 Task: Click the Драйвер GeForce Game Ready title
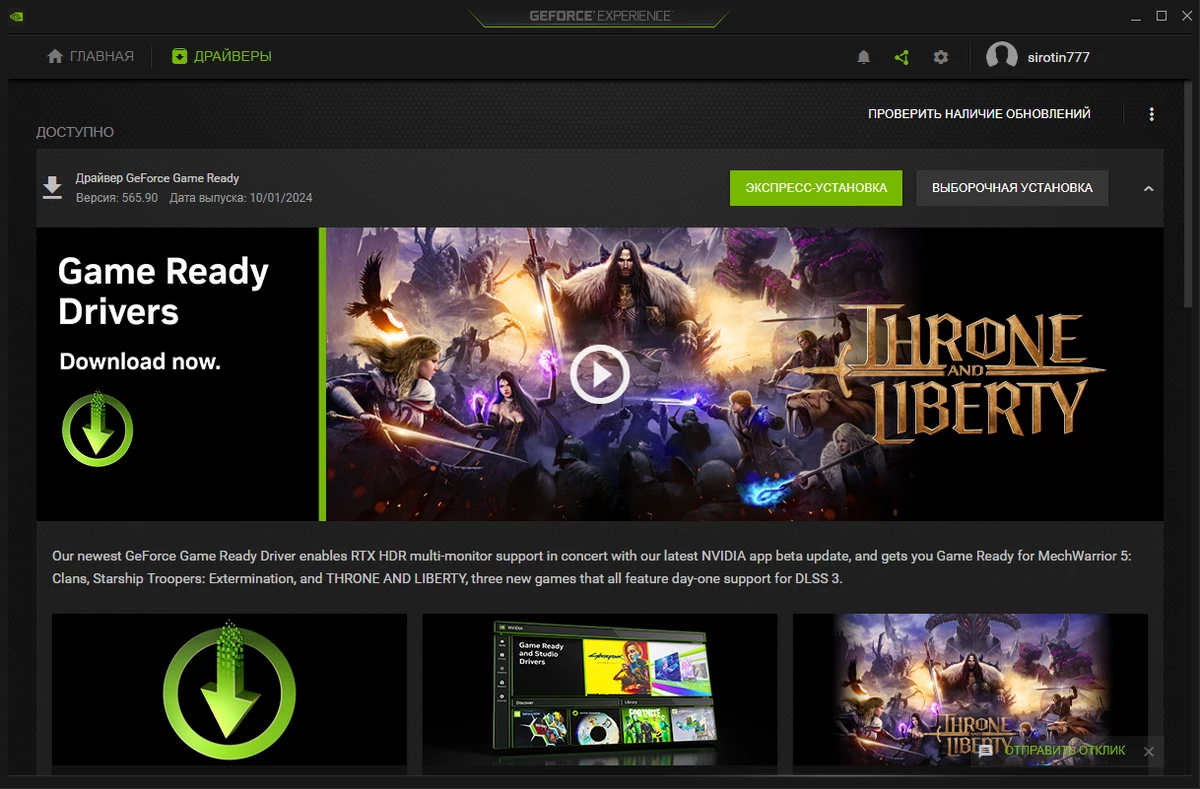pos(158,178)
